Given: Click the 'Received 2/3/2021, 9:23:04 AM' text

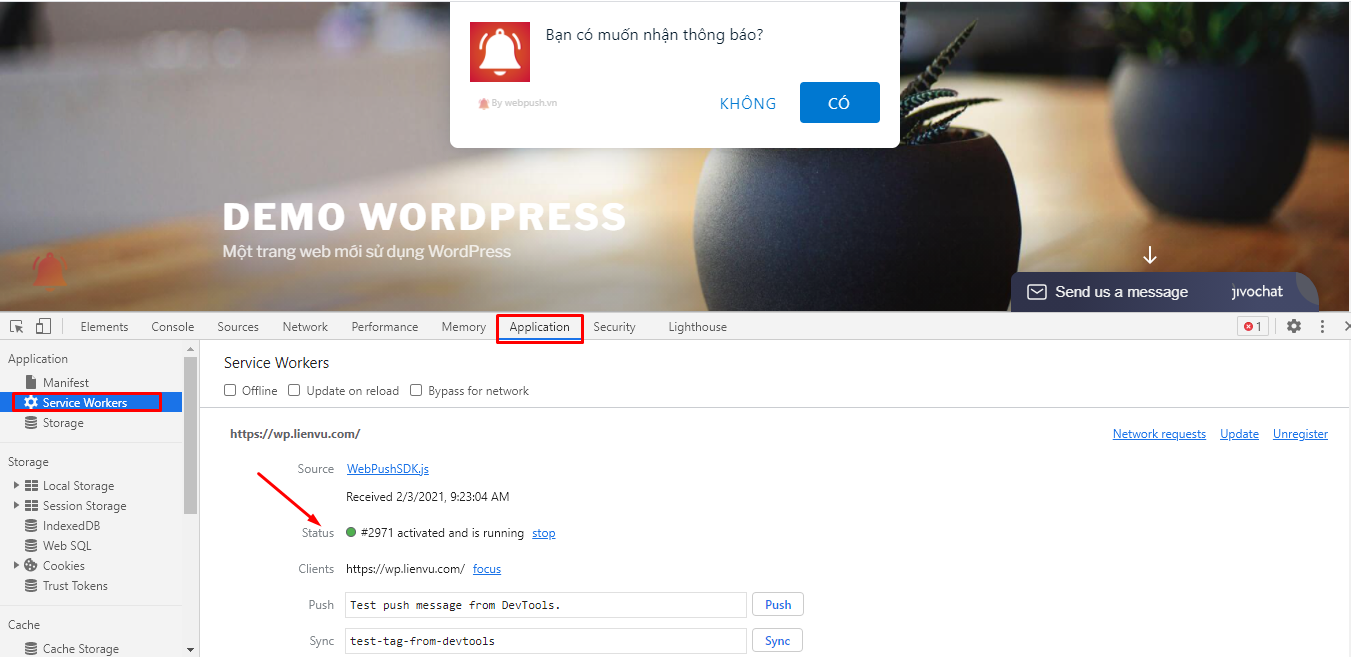Looking at the screenshot, I should [x=428, y=497].
